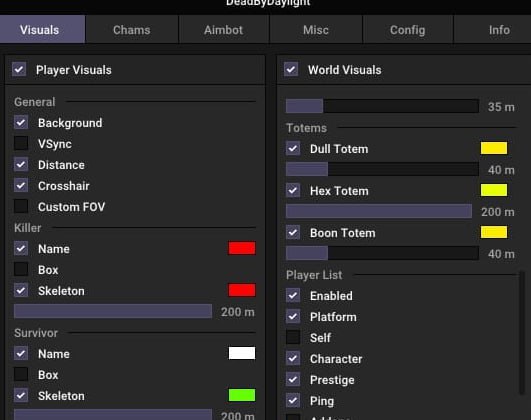Screen dimensions: 531x420
Task: Toggle the Hex Totem checkbox
Action: point(293,190)
